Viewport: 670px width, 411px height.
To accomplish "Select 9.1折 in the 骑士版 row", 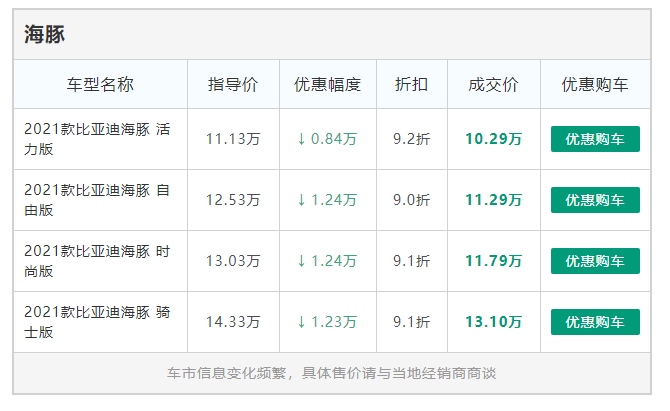I will 411,322.
